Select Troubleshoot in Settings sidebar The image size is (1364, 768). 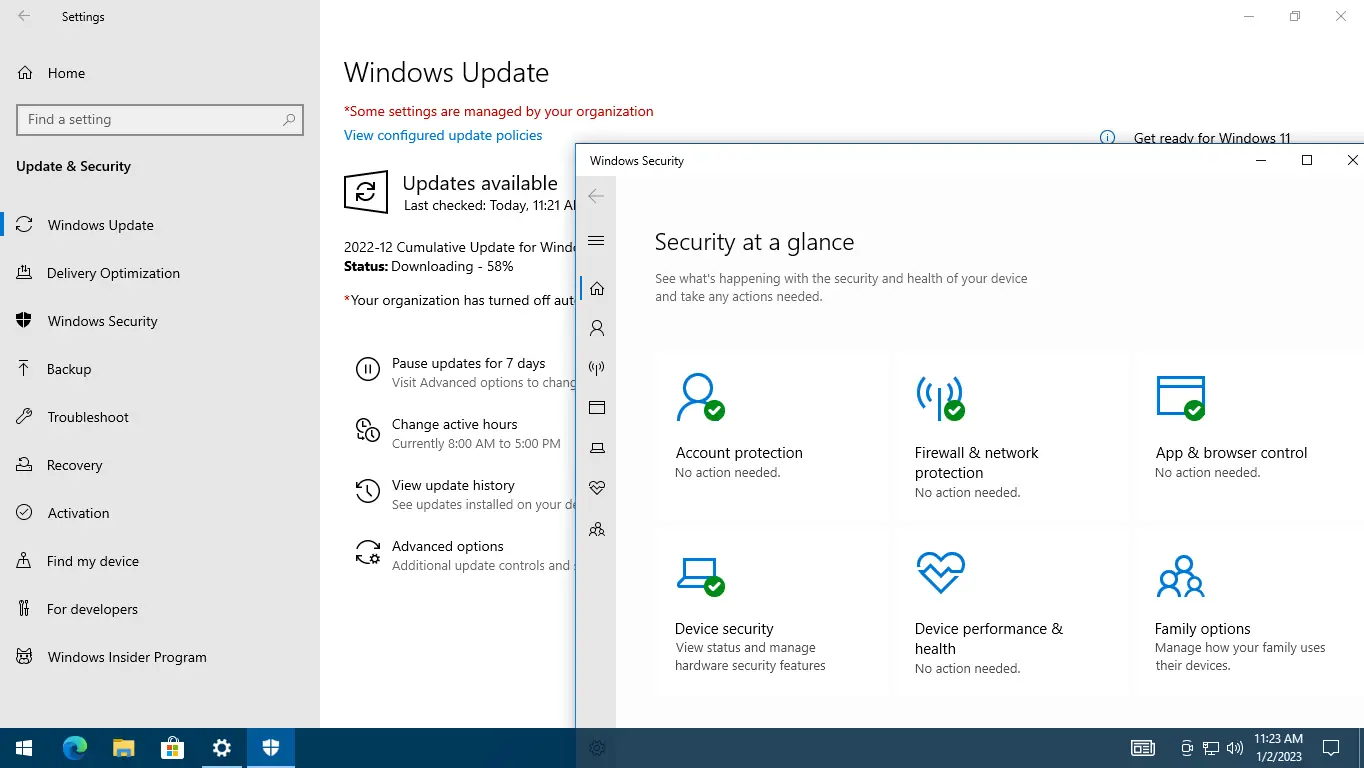(x=160, y=417)
